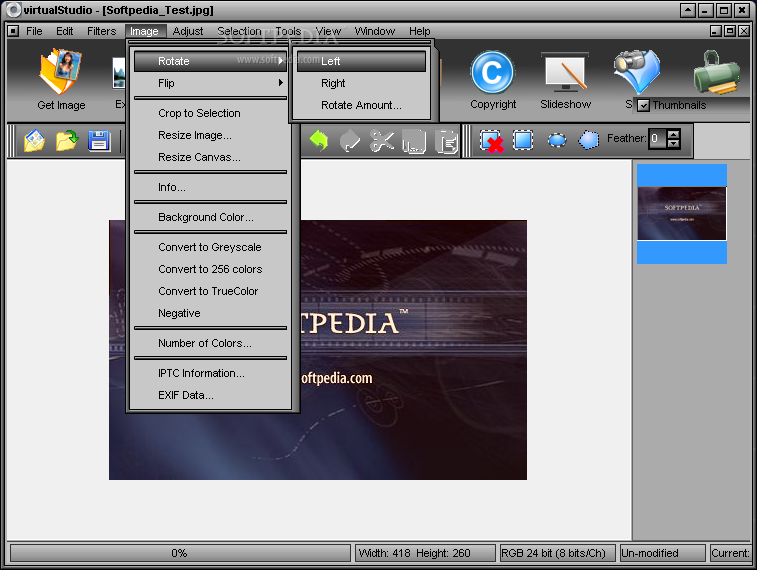Select the elliptical selection tool
Viewport: 757px width, 570px height.
pos(557,140)
